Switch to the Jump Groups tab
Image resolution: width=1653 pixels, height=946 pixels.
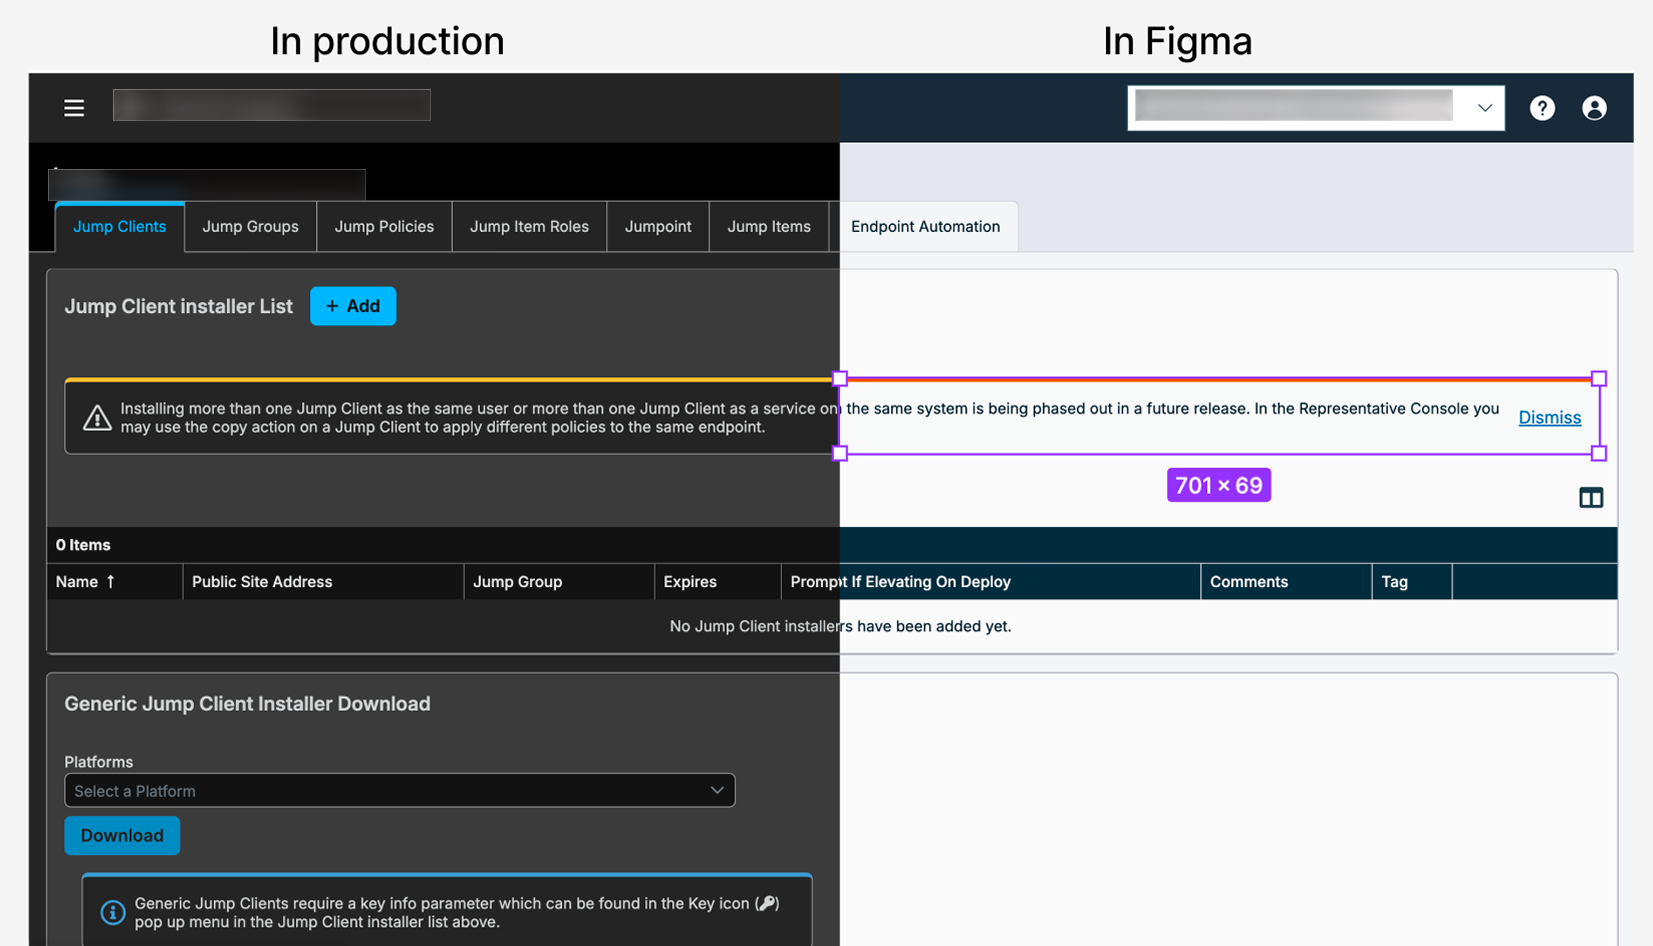[x=250, y=227]
